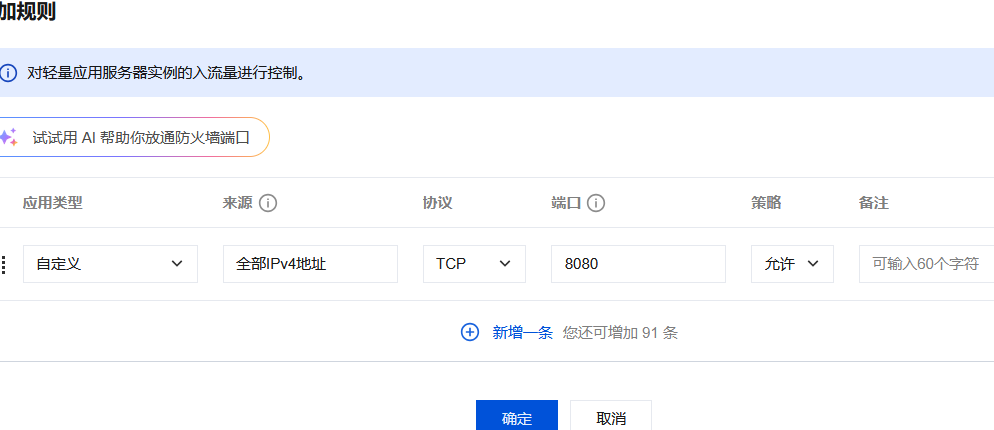Click the 备注 remarks input field
This screenshot has width=994, height=430.
pyautogui.click(x=927, y=264)
